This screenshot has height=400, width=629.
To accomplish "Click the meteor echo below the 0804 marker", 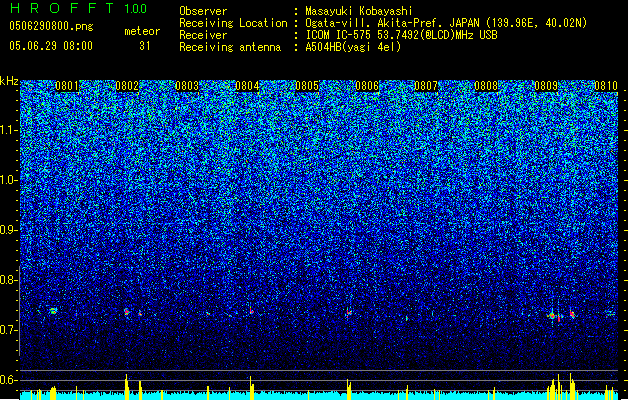I will [252, 311].
